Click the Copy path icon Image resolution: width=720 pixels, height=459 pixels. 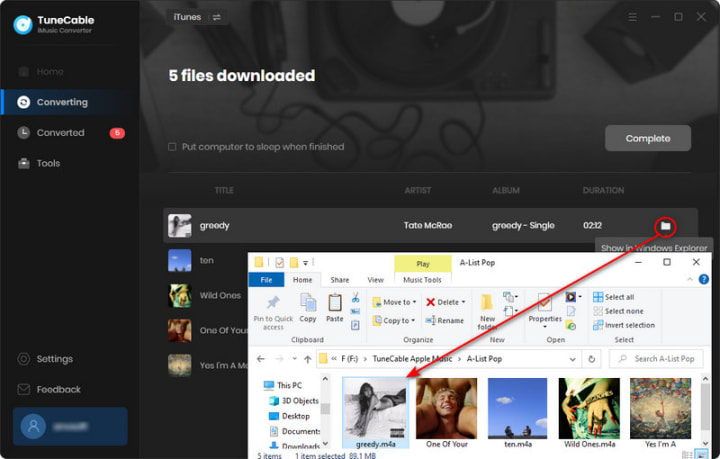[355, 312]
